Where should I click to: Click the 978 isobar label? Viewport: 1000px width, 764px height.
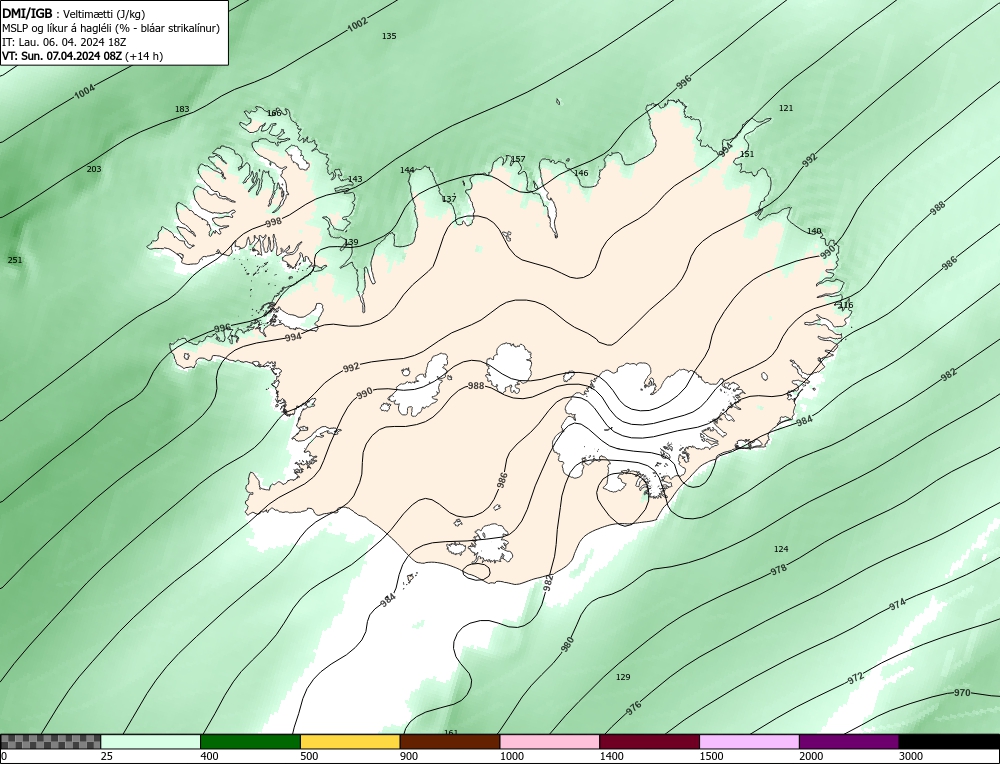[778, 569]
